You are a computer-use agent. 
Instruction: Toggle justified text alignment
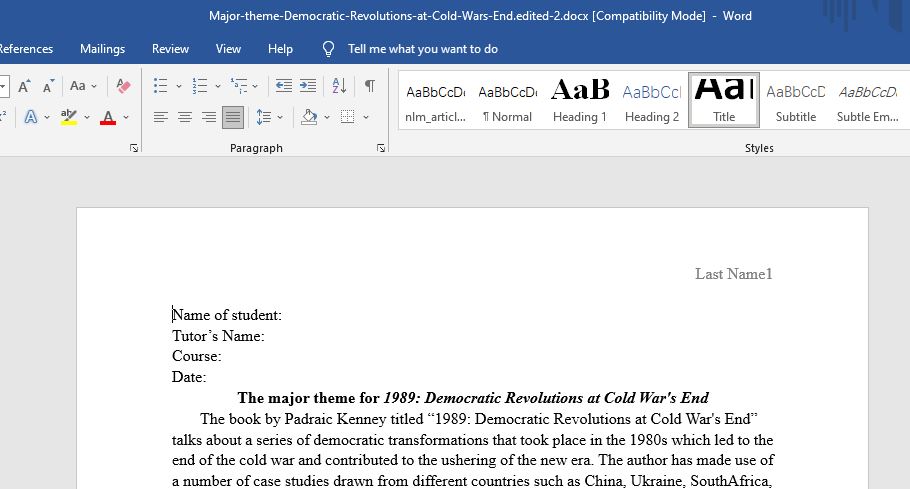point(233,117)
